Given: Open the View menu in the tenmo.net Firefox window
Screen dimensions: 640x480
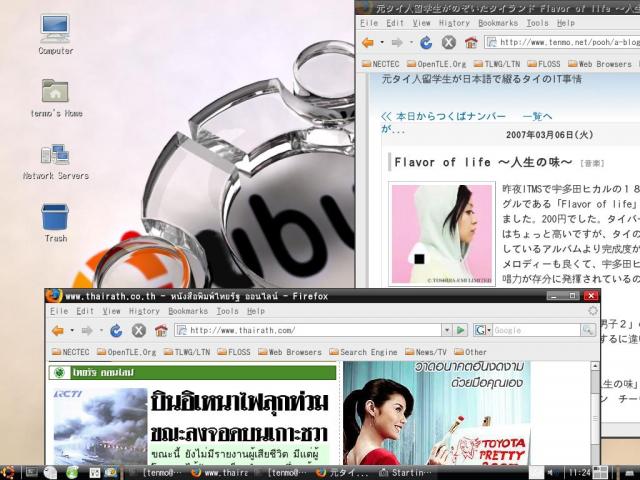Looking at the screenshot, I should tap(421, 23).
